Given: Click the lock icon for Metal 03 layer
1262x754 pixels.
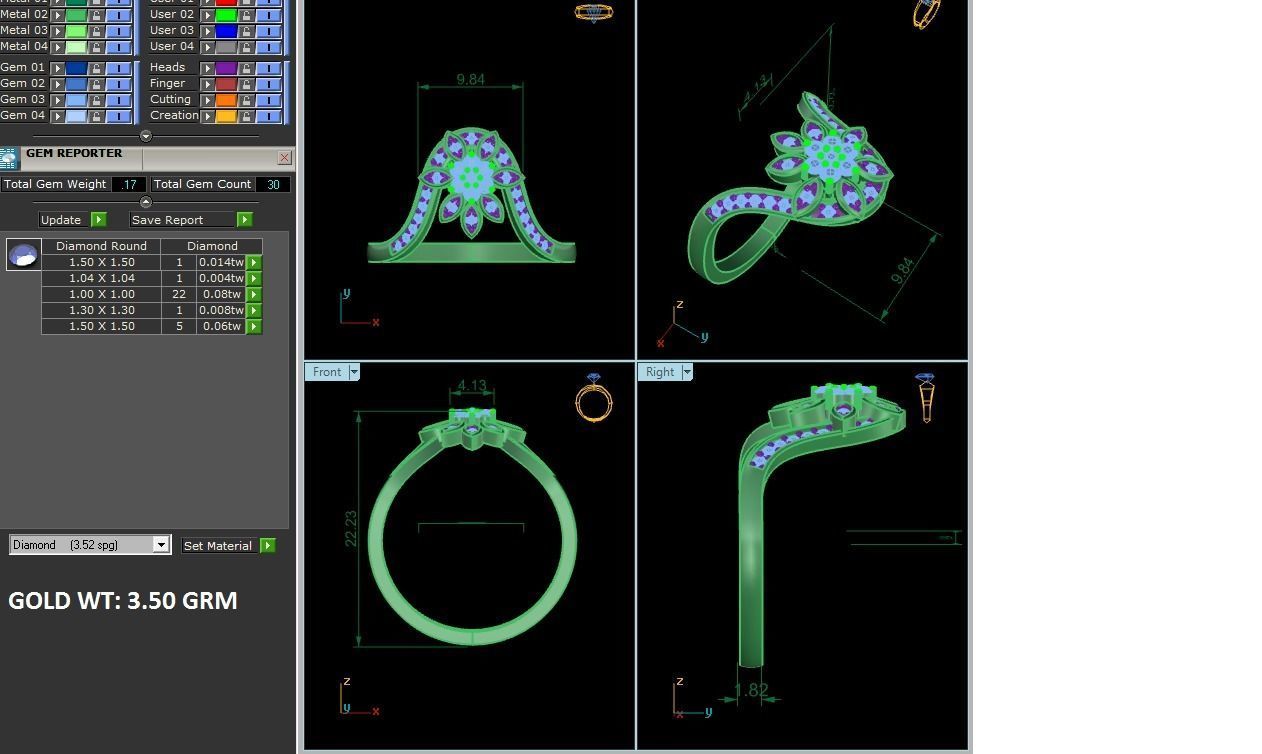Looking at the screenshot, I should pyautogui.click(x=96, y=31).
